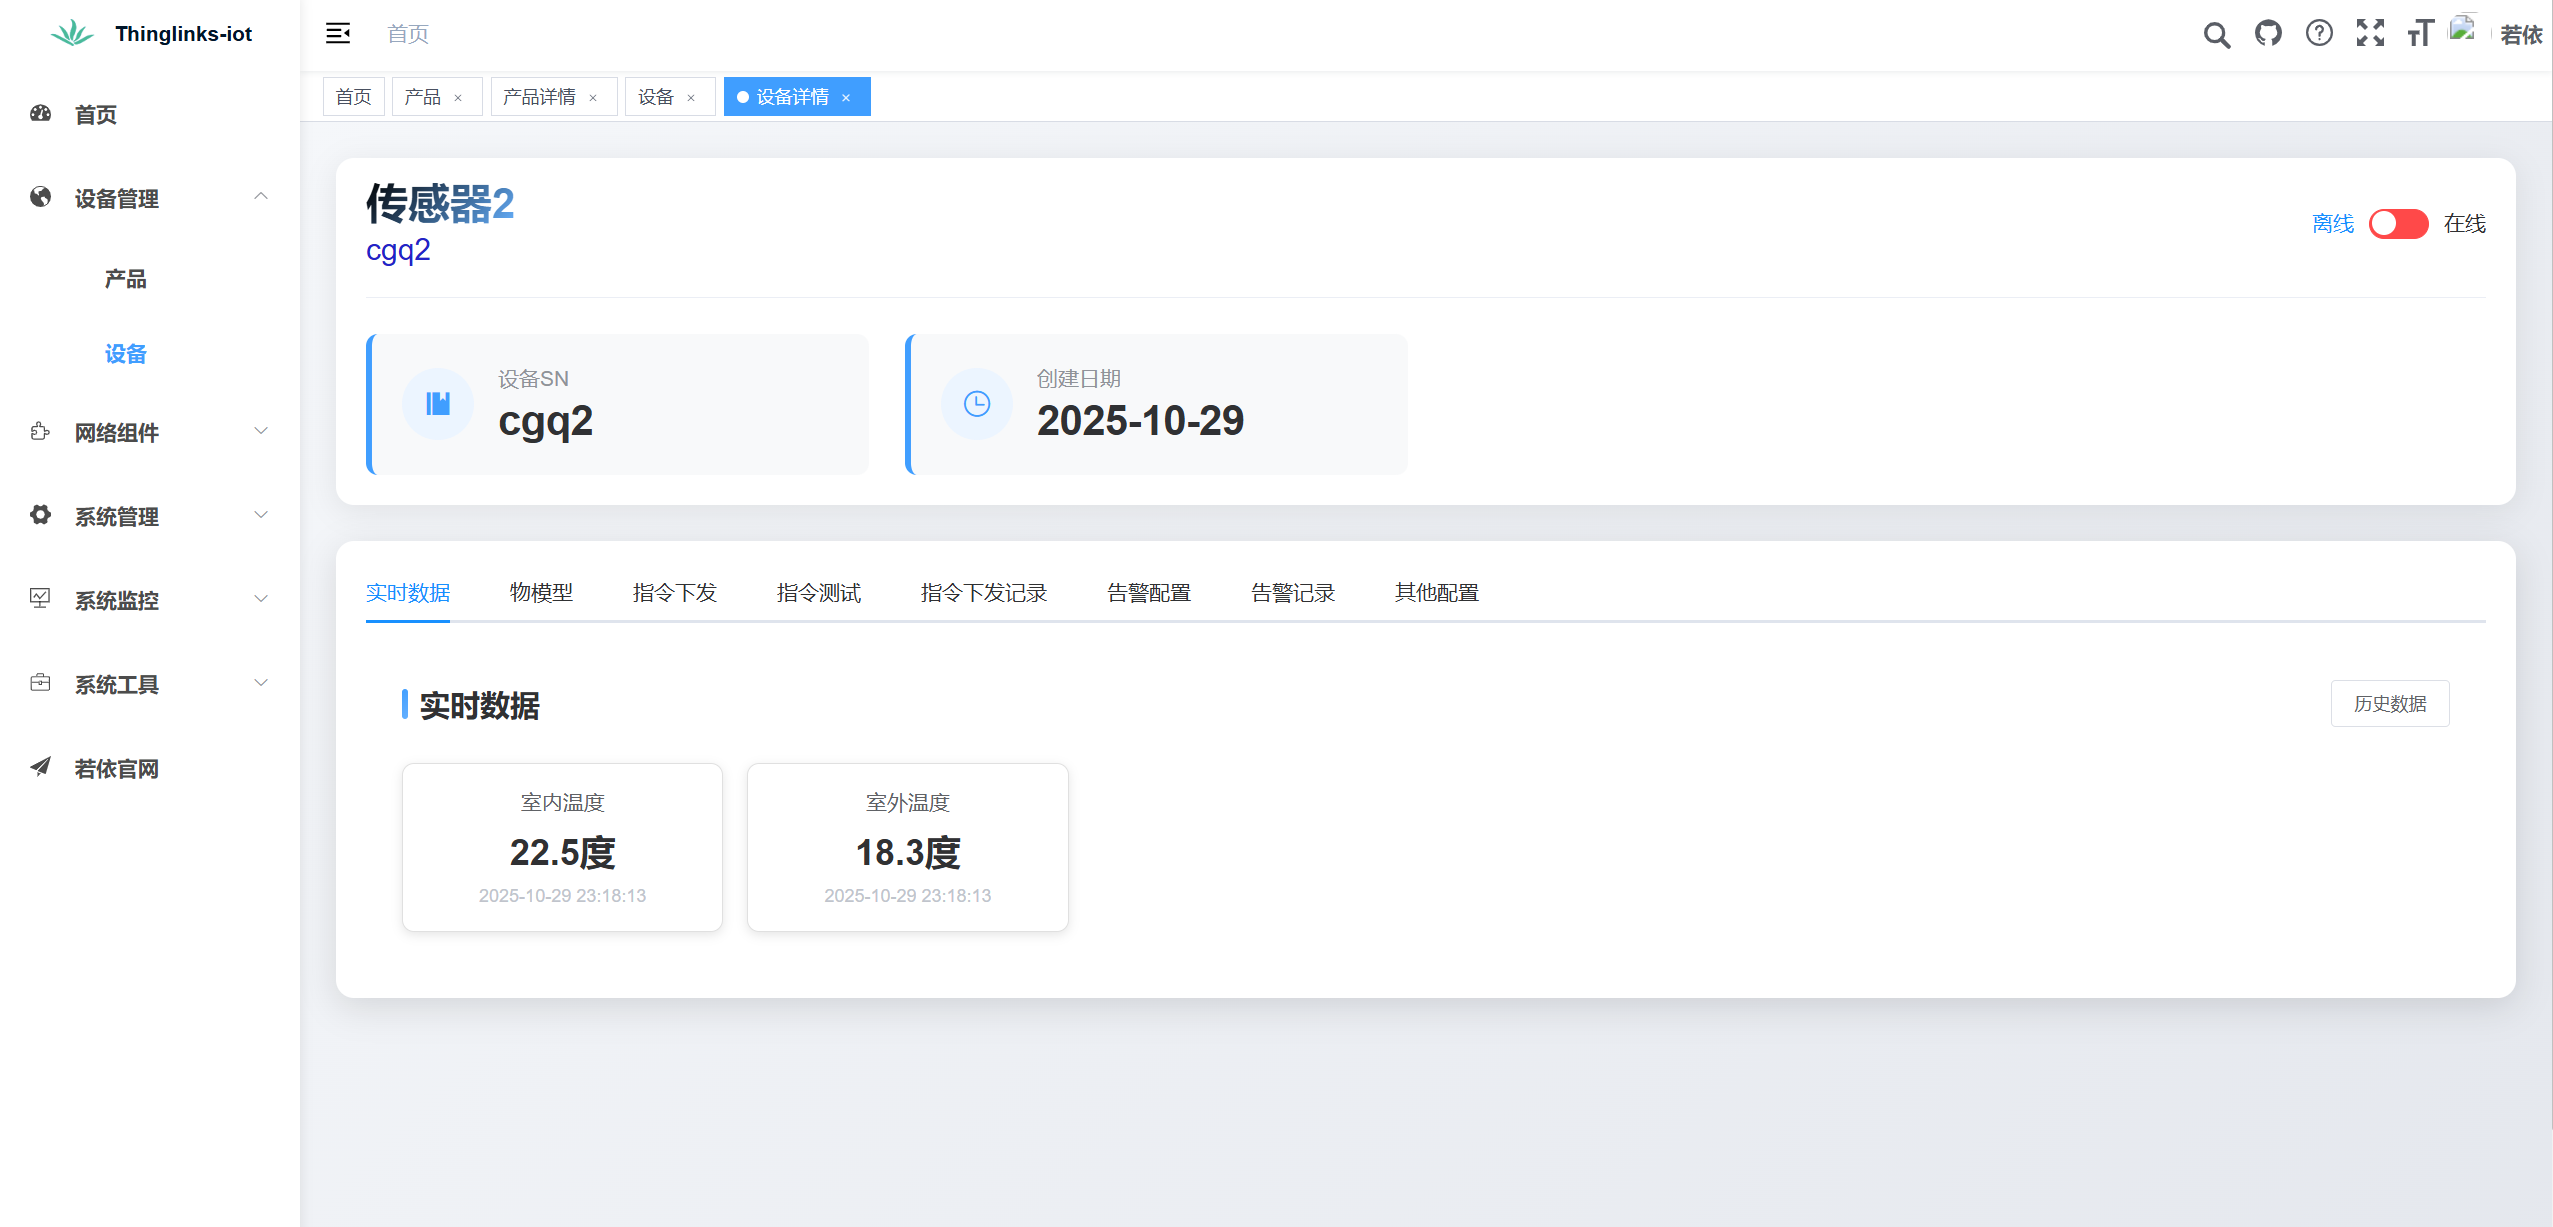This screenshot has width=2553, height=1227.
Task: Switch to the 物模型 tab
Action: [541, 593]
